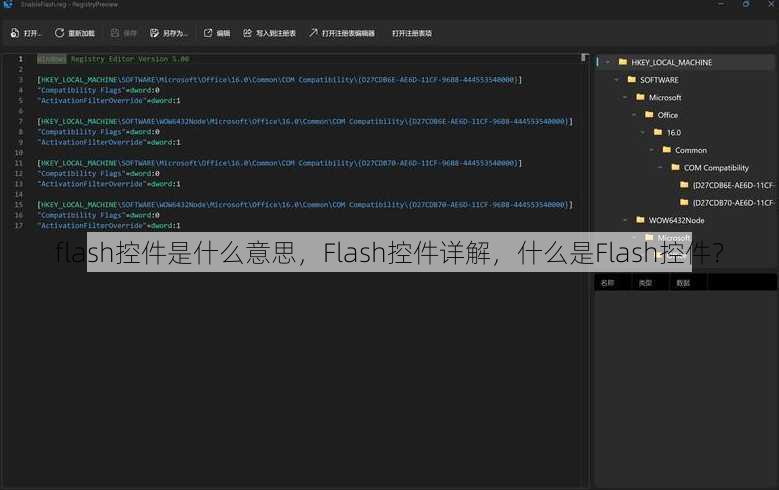The width and height of the screenshot is (779, 490).
Task: Click the editor's vertical scrollbar thumb
Action: tap(585, 58)
